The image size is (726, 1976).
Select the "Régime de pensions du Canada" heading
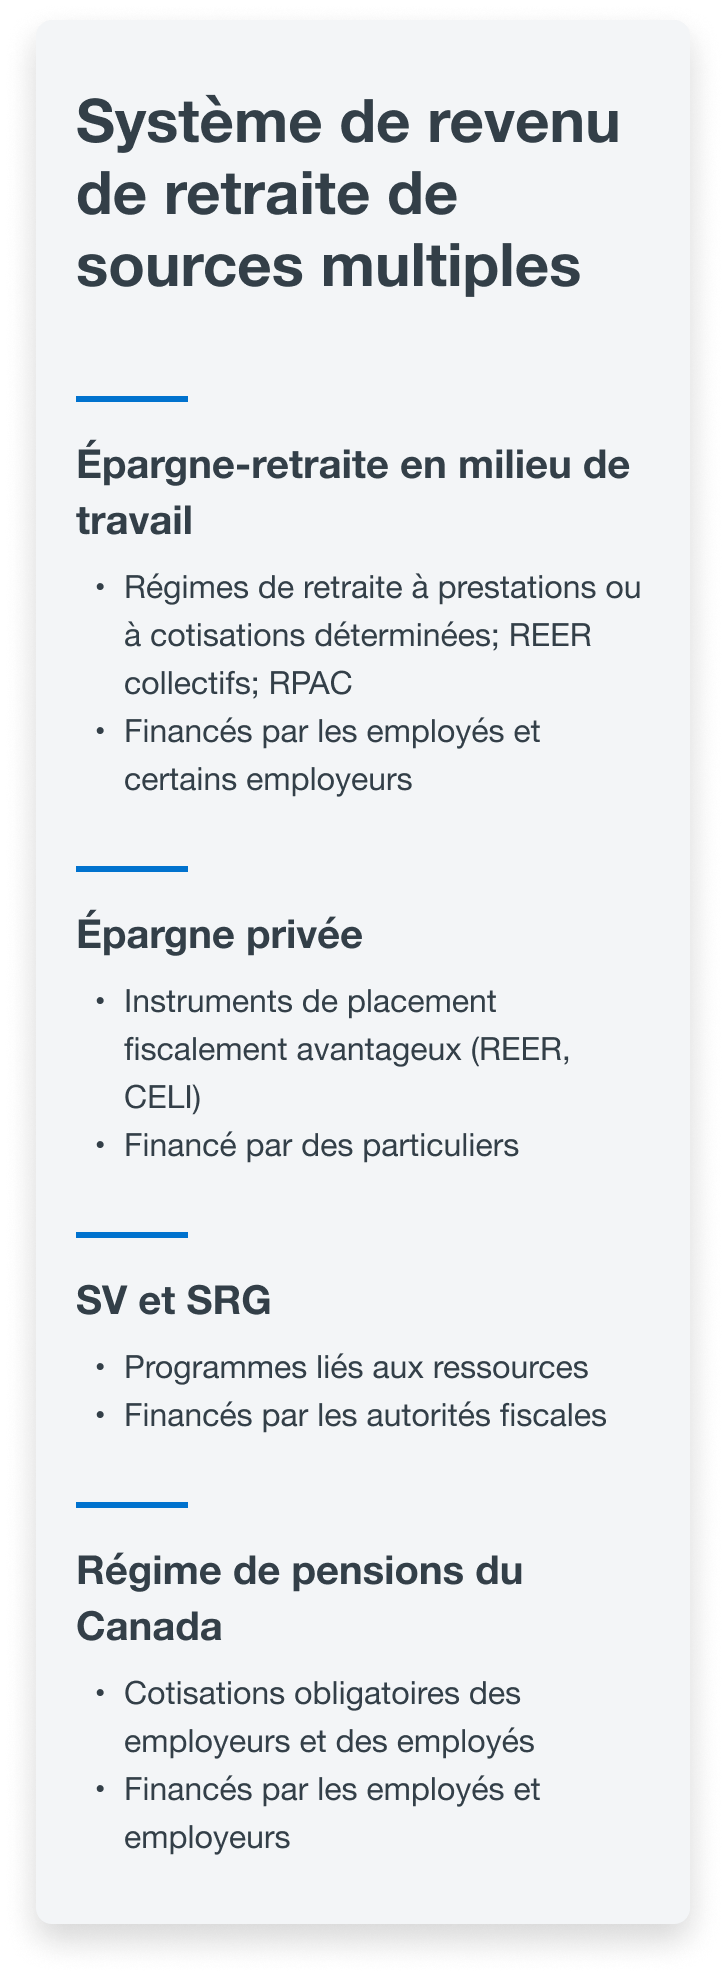point(300,1599)
